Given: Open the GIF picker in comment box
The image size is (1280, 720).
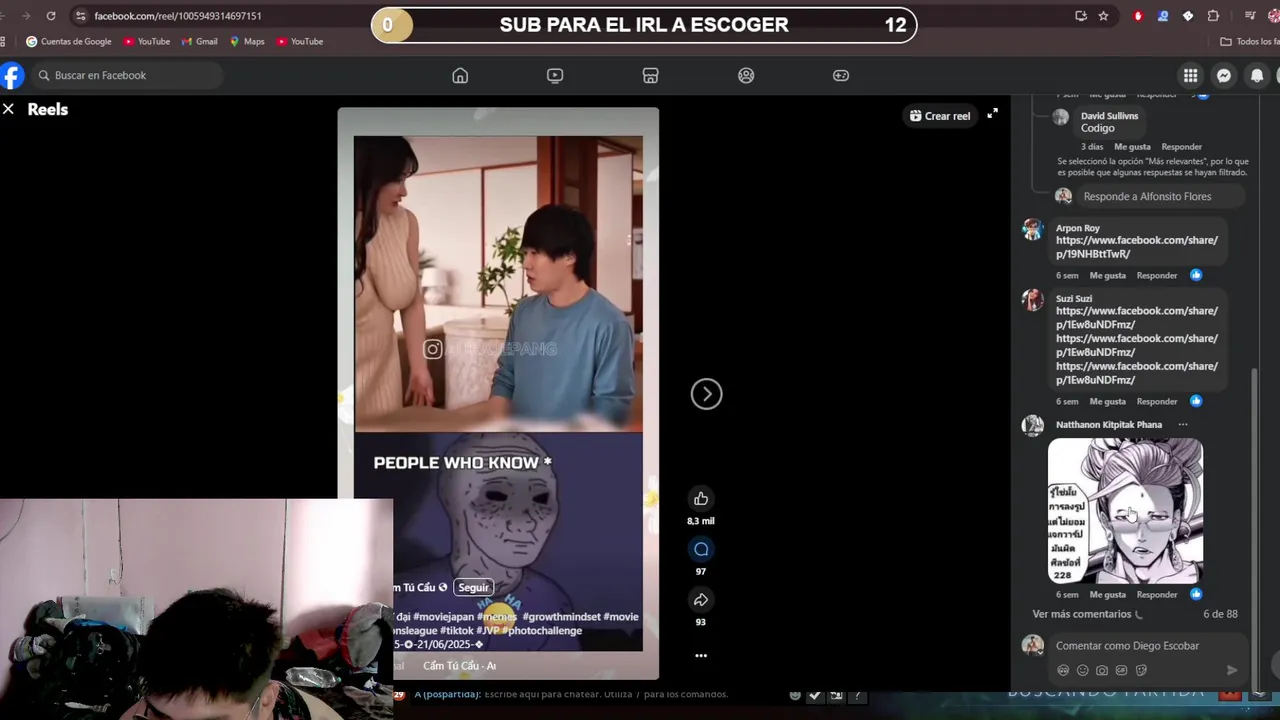Looking at the screenshot, I should tap(1121, 670).
